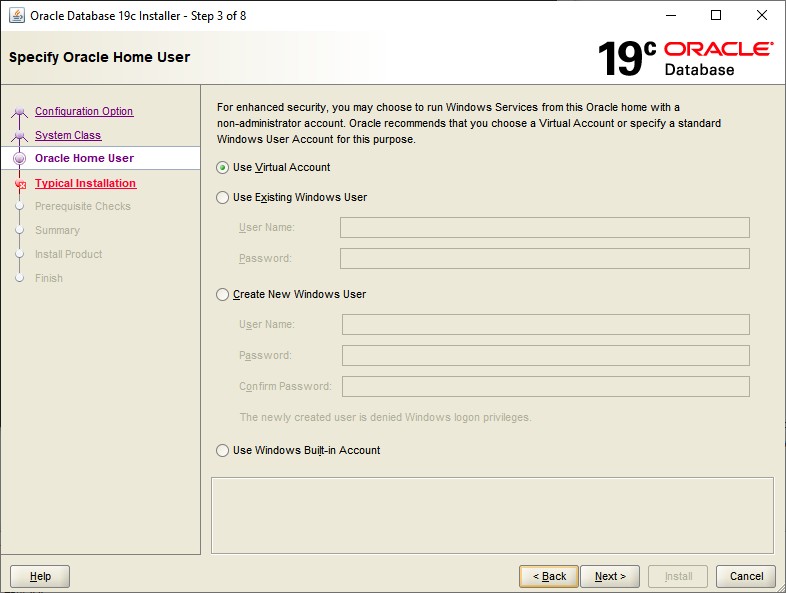The image size is (786, 593).
Task: Go to Configuration Option step
Action: click(84, 111)
